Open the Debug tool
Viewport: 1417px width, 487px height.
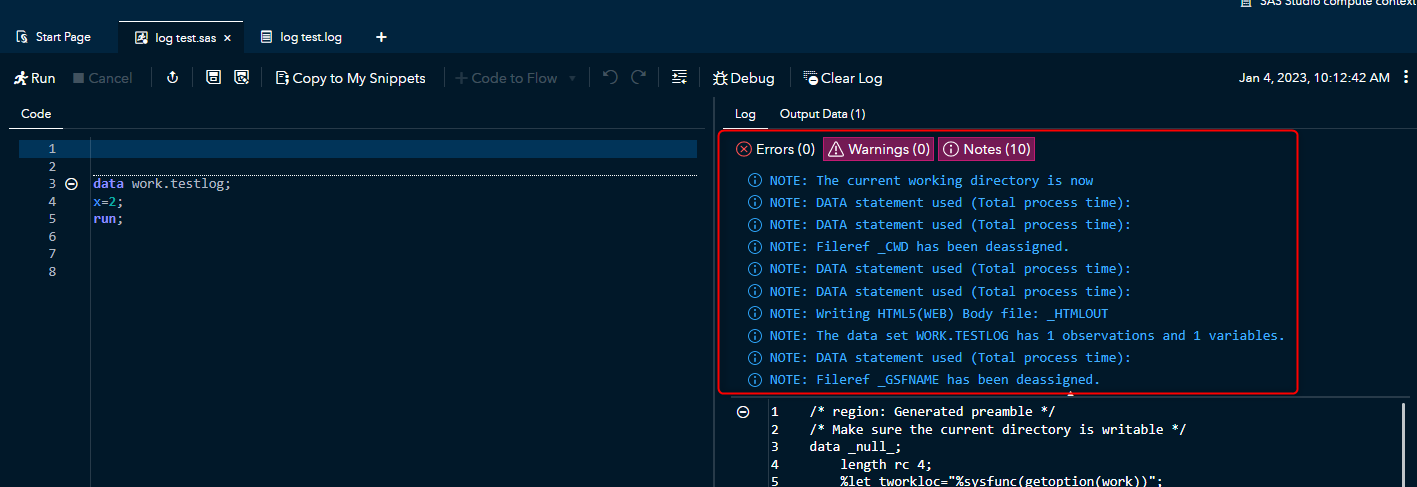coord(743,78)
